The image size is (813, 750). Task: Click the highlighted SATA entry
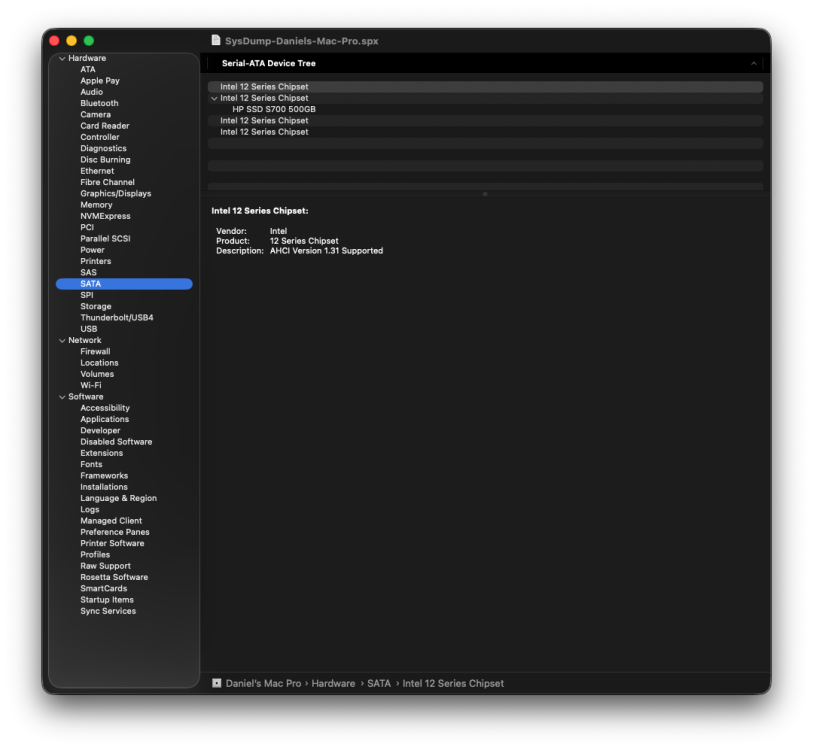tap(124, 284)
